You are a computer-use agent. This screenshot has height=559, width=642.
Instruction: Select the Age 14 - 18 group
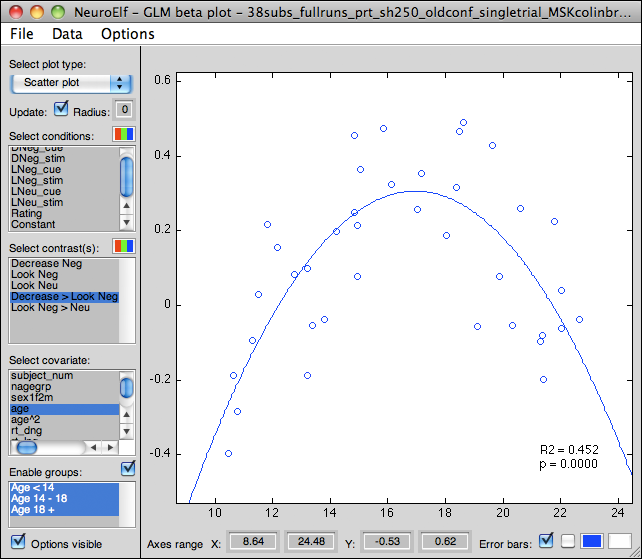tap(39, 498)
